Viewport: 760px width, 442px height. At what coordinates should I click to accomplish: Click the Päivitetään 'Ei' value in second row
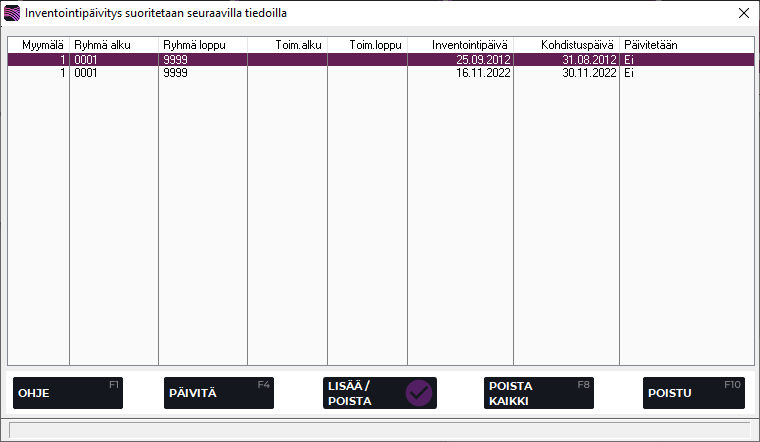[x=630, y=73]
